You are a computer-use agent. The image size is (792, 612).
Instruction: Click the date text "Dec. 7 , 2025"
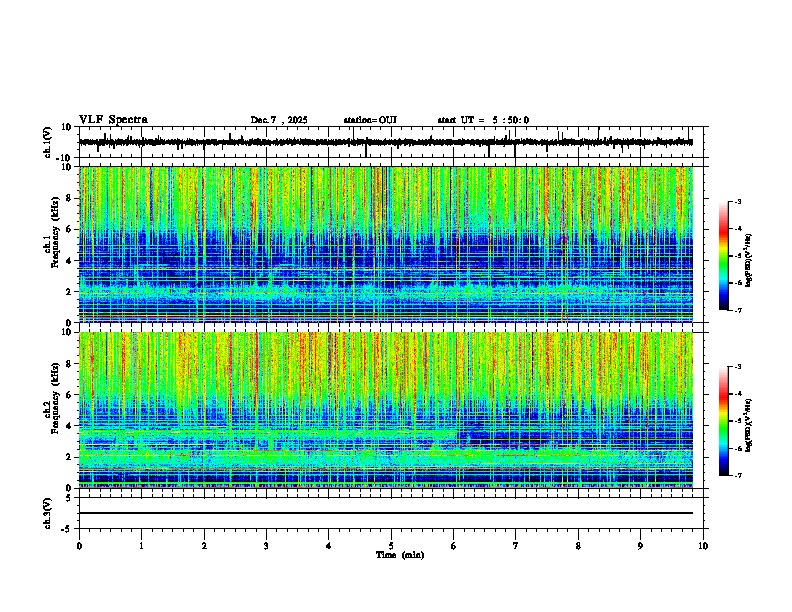(279, 120)
